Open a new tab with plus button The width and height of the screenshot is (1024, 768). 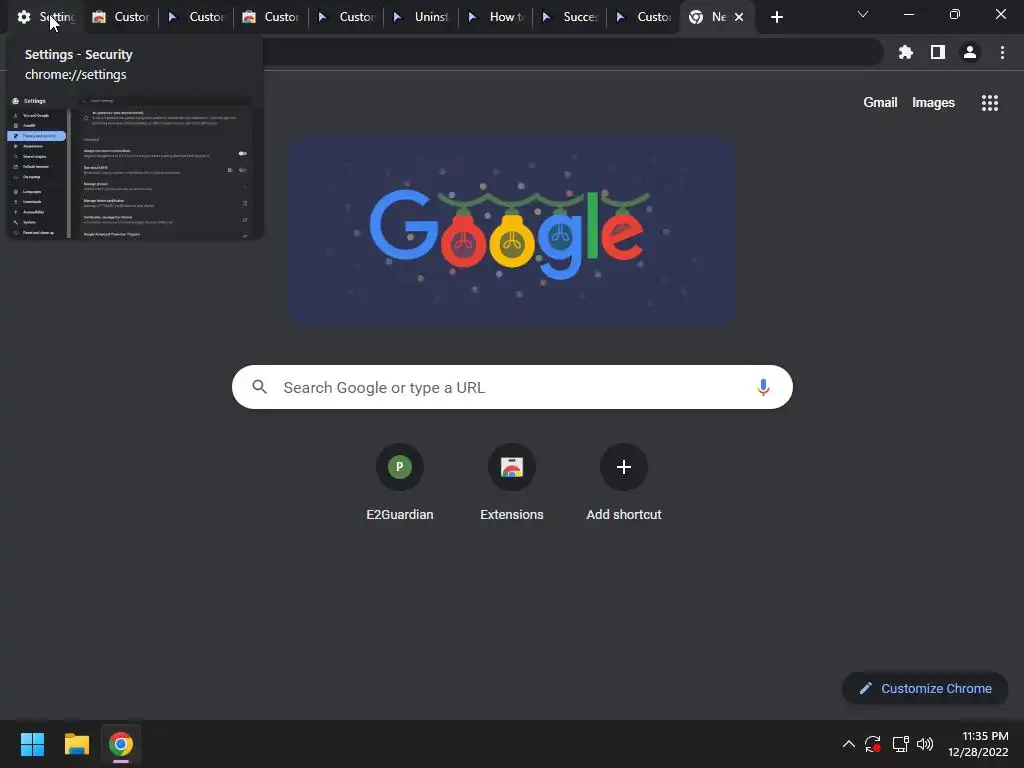(x=776, y=17)
